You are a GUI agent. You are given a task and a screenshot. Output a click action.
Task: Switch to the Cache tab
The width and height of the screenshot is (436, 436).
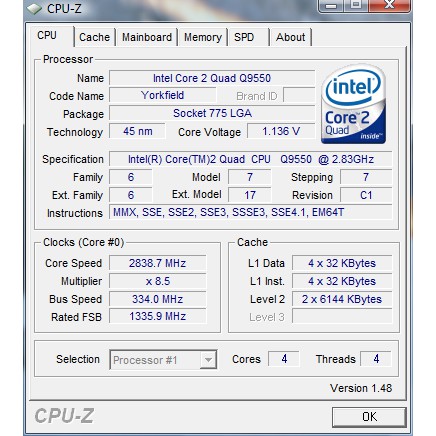click(x=95, y=37)
